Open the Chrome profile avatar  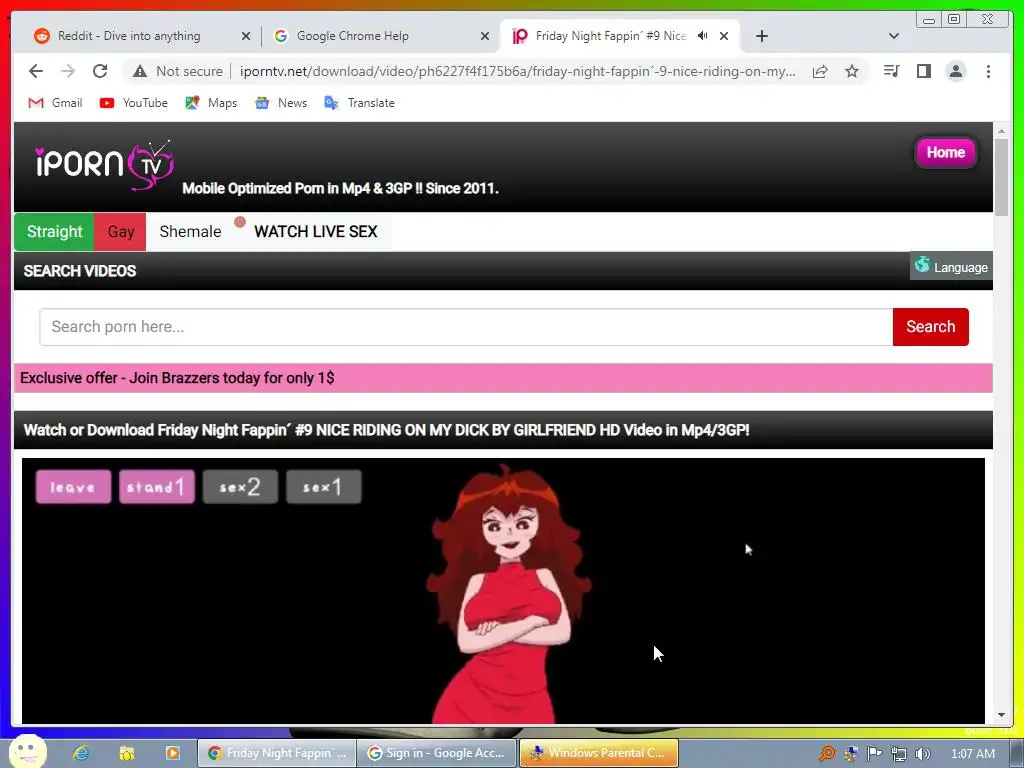pyautogui.click(x=955, y=71)
